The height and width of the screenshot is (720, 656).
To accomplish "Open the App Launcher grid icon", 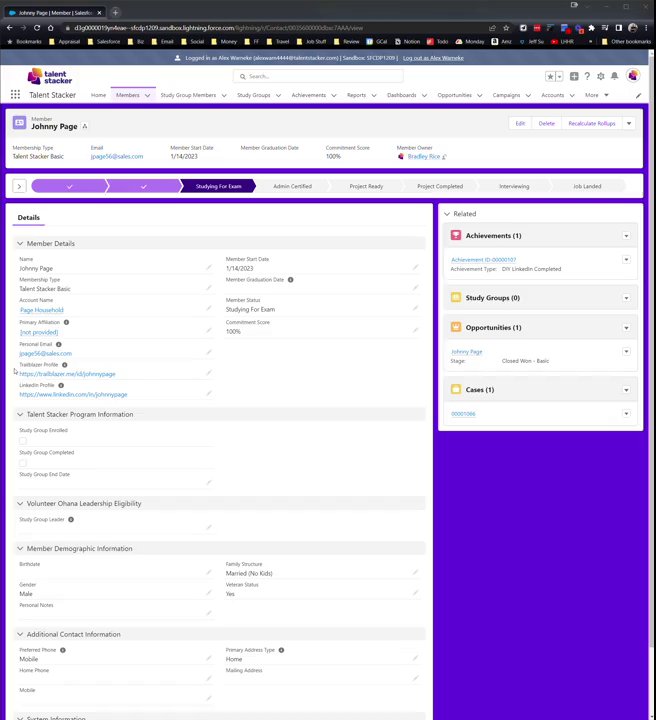I will (x=15, y=95).
